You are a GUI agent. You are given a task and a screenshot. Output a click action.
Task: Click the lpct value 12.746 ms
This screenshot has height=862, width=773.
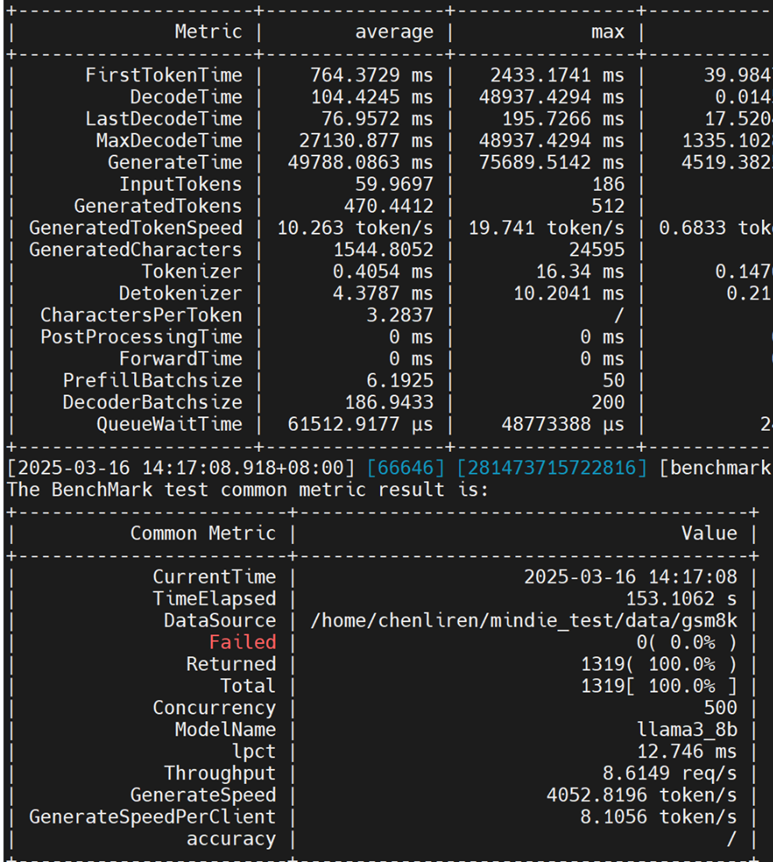pyautogui.click(x=687, y=751)
